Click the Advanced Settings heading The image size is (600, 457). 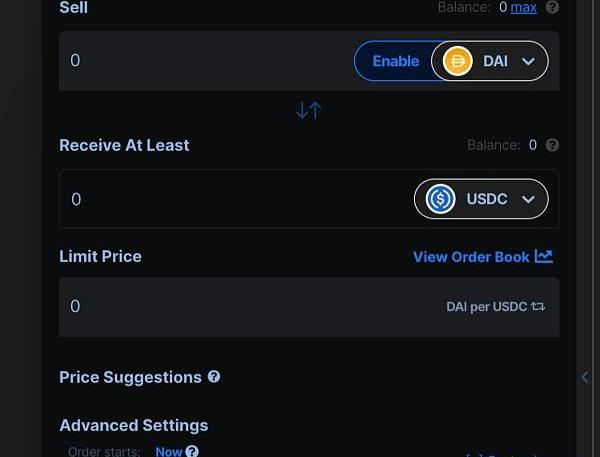click(134, 425)
